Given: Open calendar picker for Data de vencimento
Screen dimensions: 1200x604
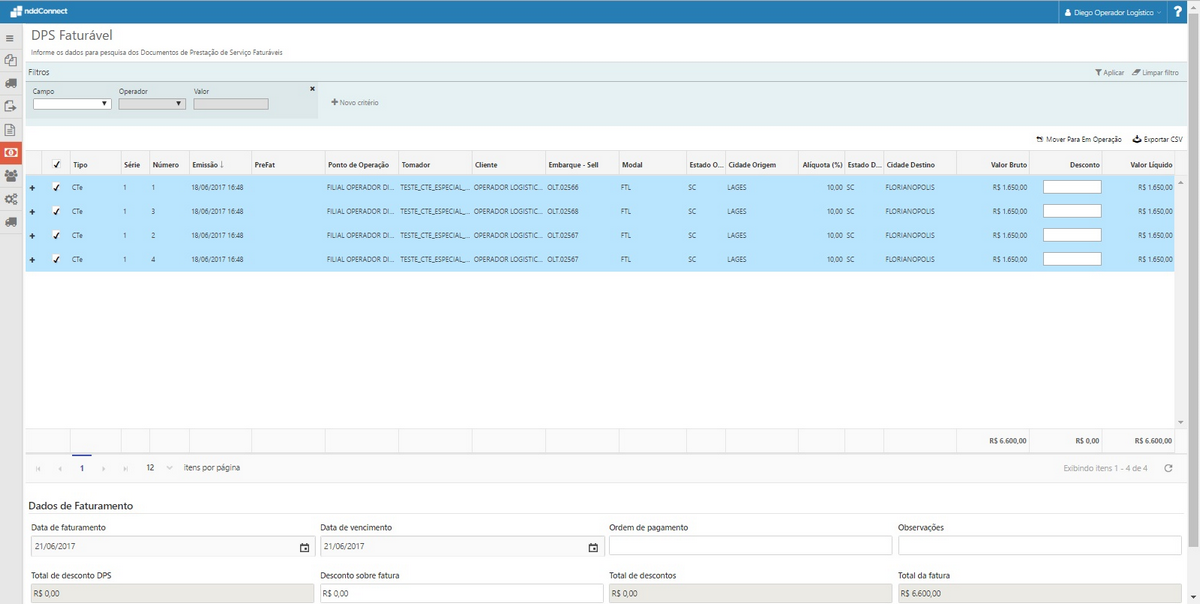Looking at the screenshot, I should click(x=593, y=547).
